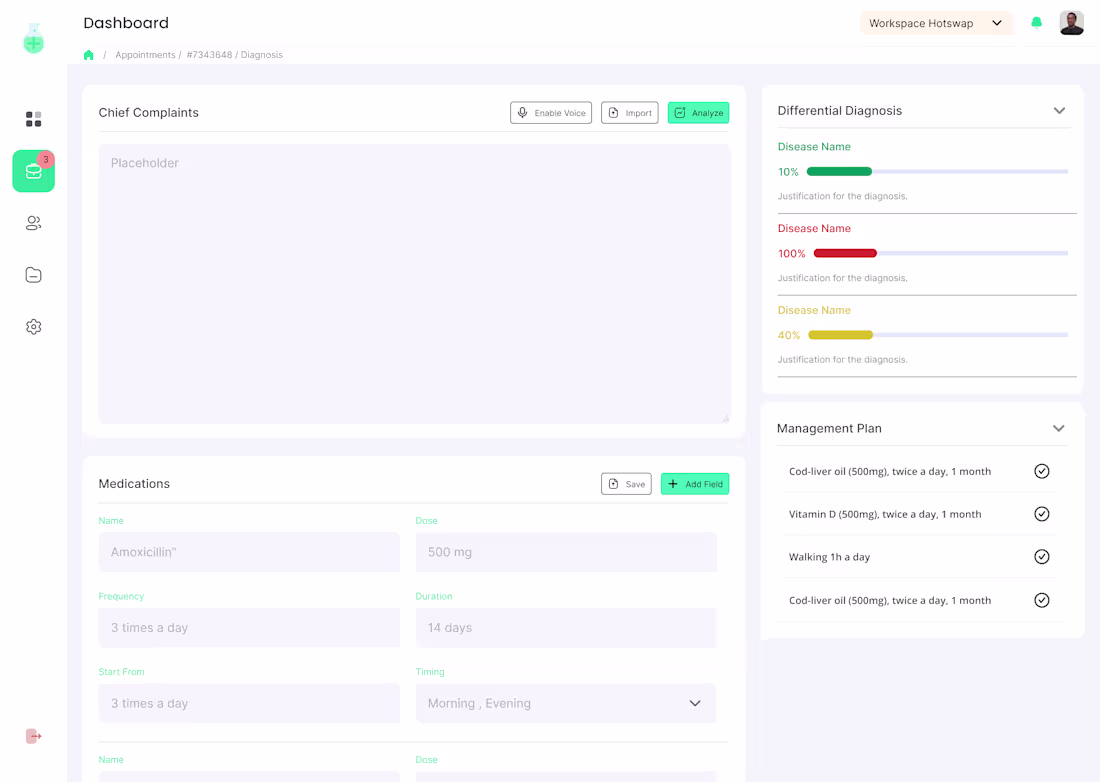Open notifications with the bell icon
The width and height of the screenshot is (1100, 782).
pyautogui.click(x=1036, y=21)
